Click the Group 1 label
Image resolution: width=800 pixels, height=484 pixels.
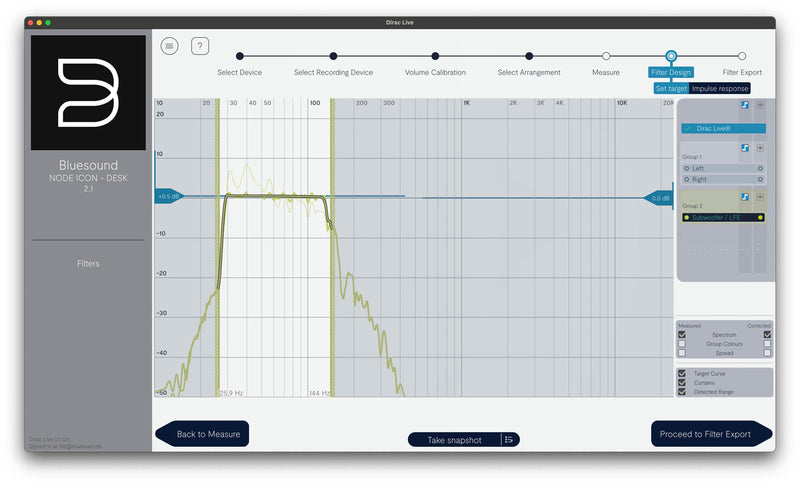692,157
